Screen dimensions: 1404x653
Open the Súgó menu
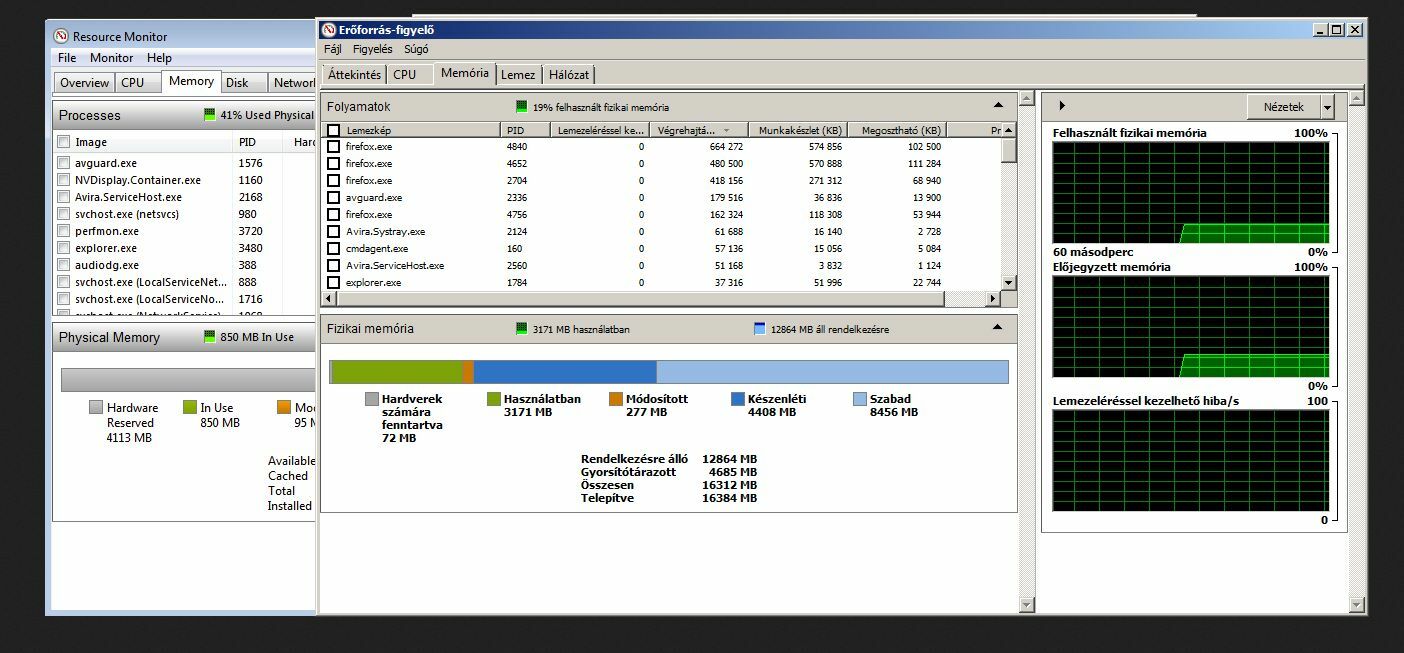(416, 49)
